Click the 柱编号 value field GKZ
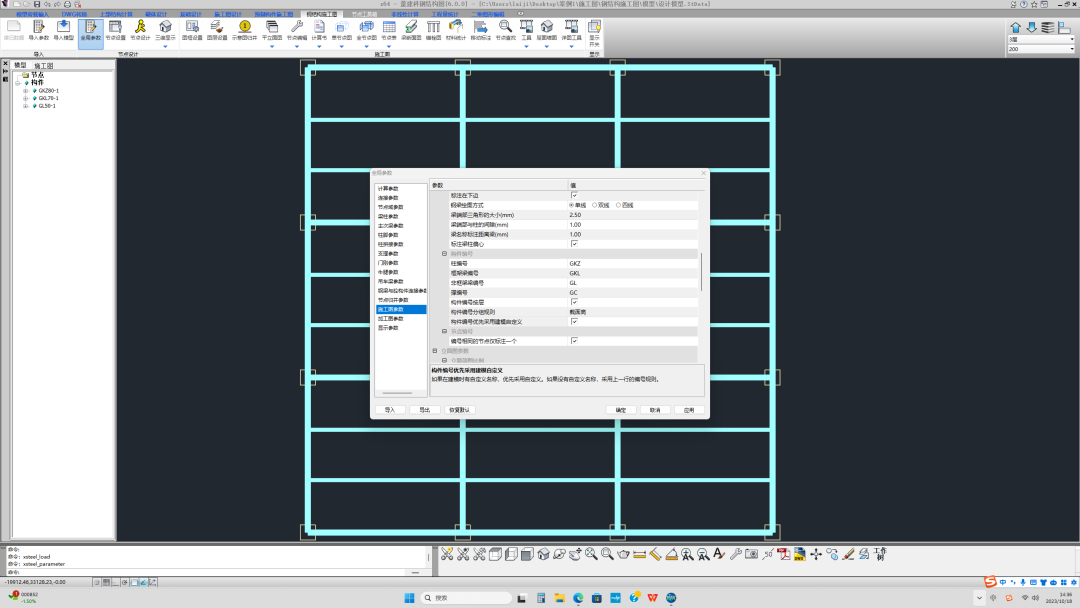The height and width of the screenshot is (608, 1080). point(633,263)
